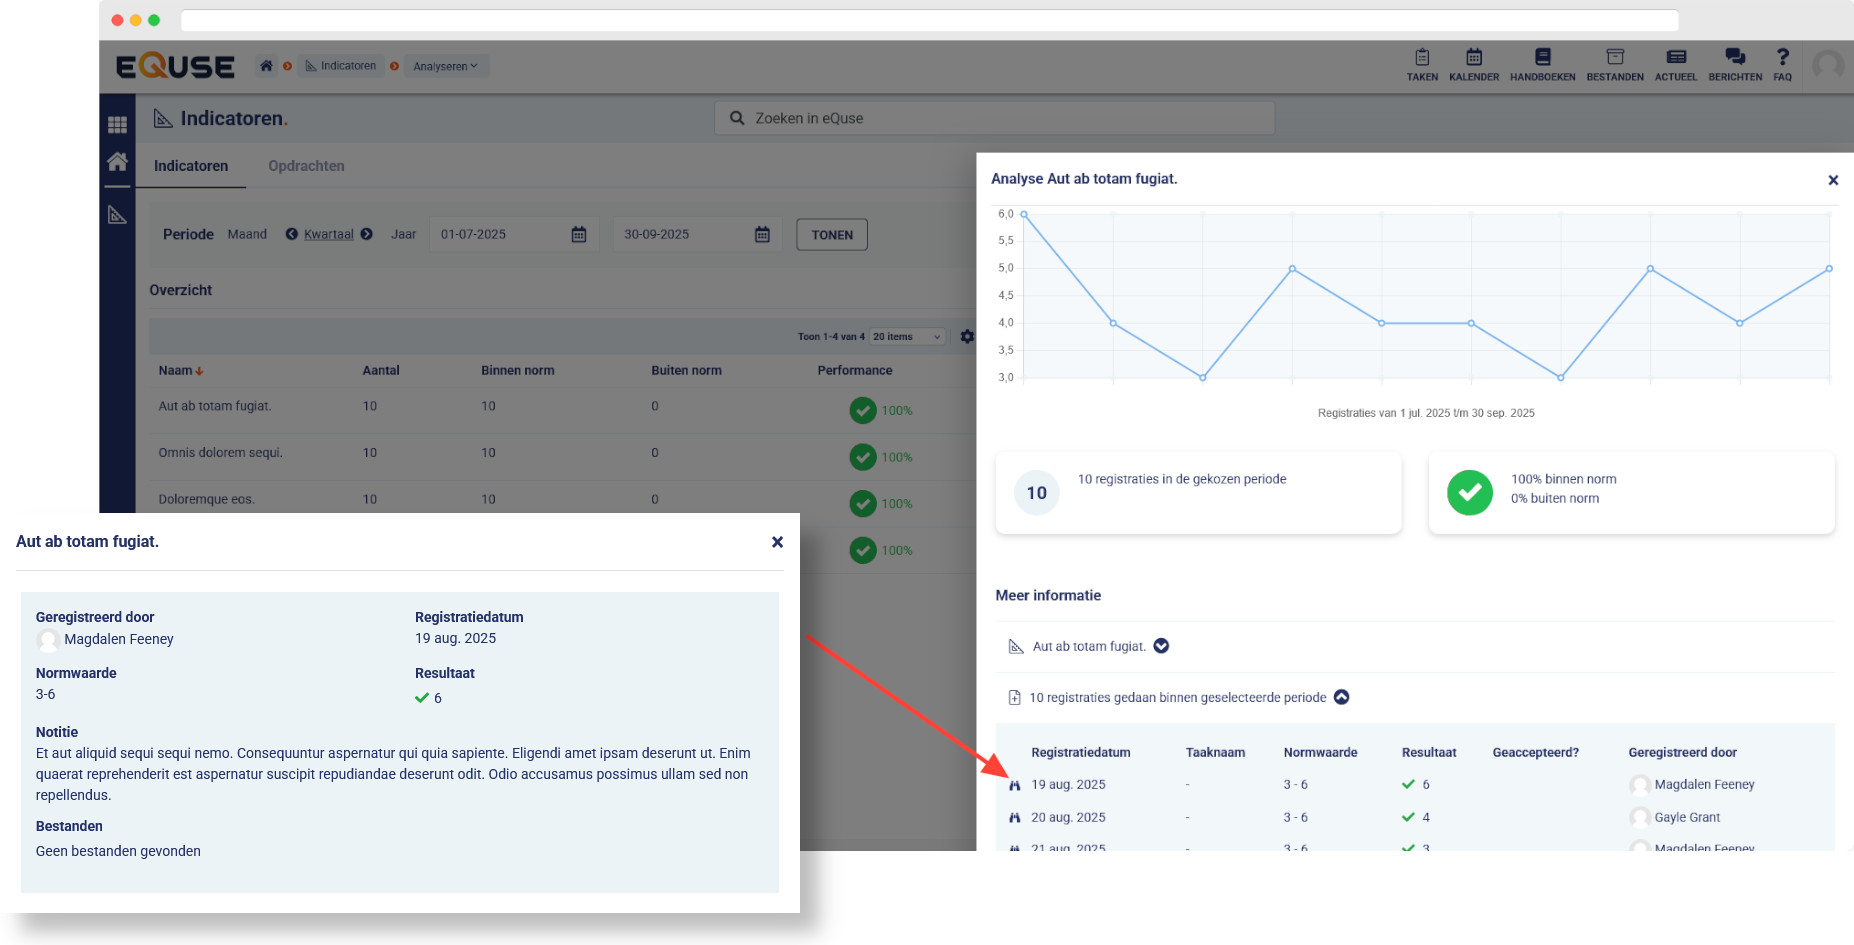Select the Maand period option
The height and width of the screenshot is (945, 1854).
pyautogui.click(x=247, y=234)
